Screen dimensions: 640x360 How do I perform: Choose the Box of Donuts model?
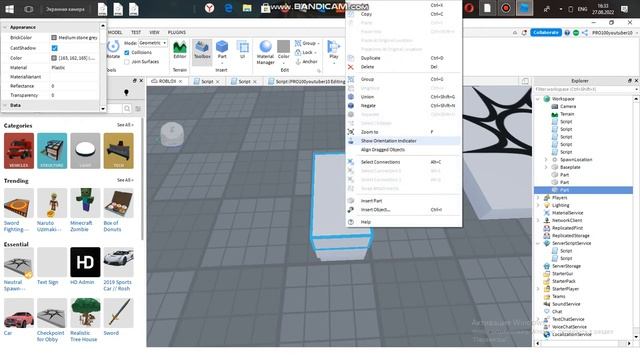[118, 210]
